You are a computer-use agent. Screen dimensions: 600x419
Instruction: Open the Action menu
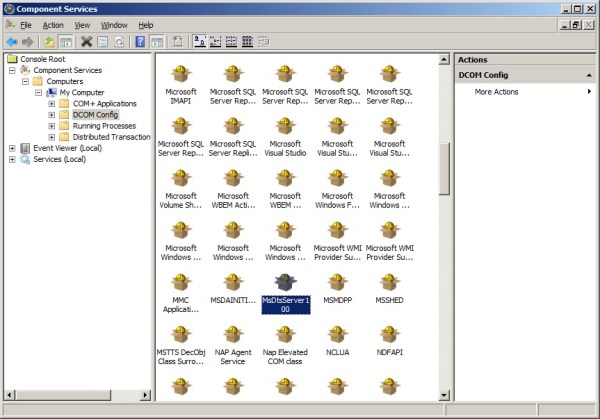53,24
